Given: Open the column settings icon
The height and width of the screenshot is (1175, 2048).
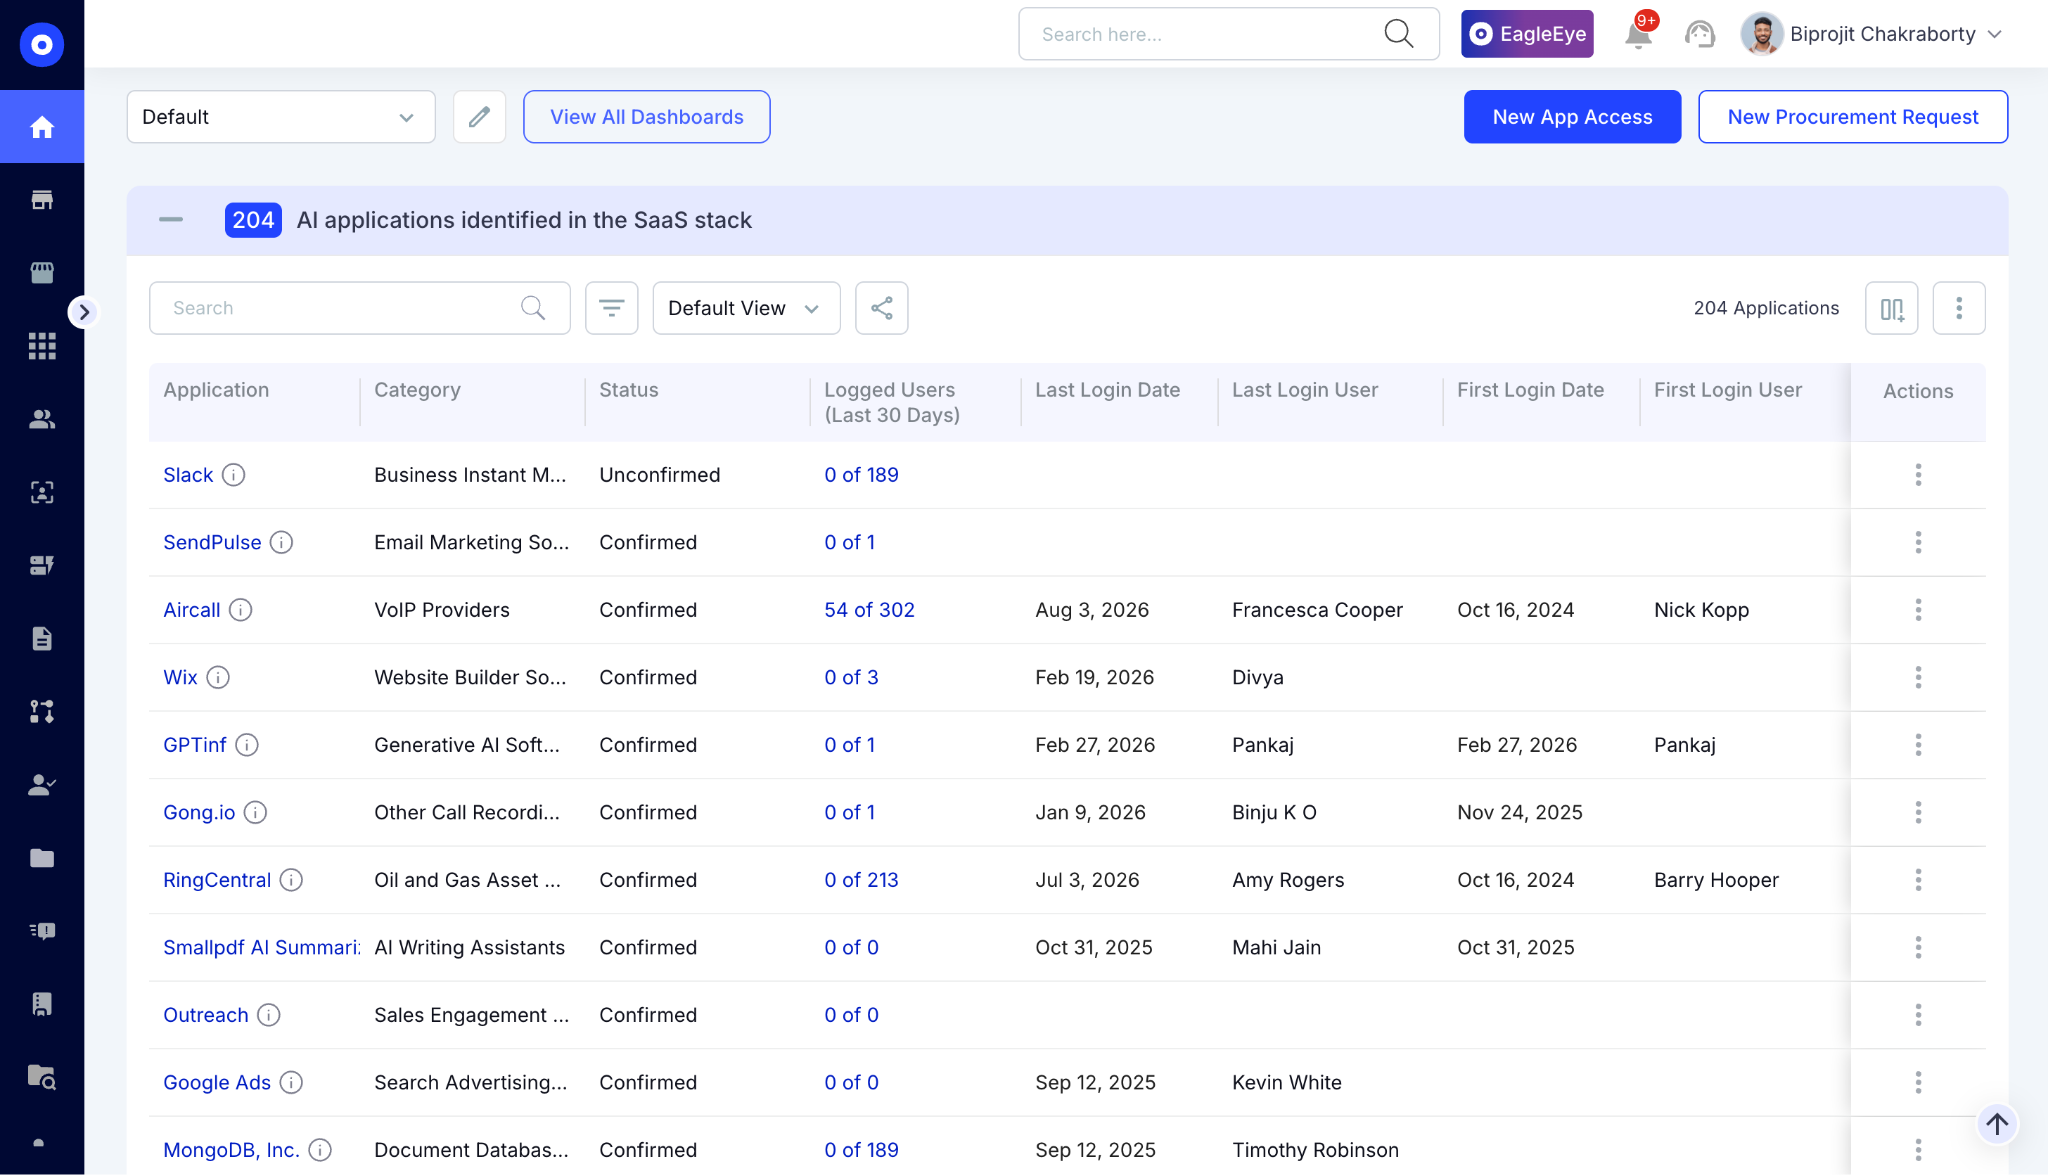Looking at the screenshot, I should (x=1892, y=308).
